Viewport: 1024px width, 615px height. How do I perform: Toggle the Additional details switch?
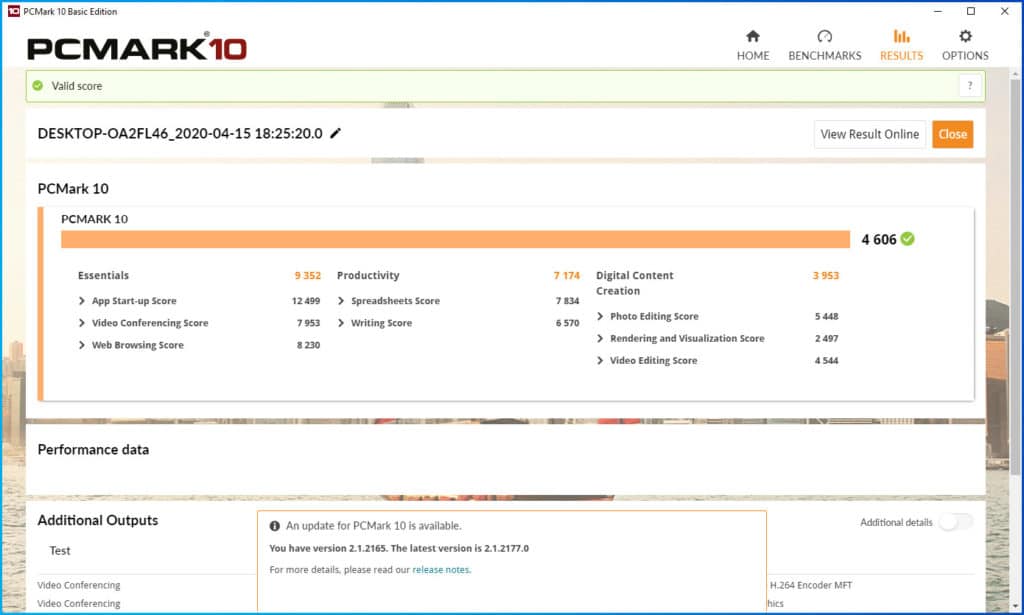(x=955, y=522)
